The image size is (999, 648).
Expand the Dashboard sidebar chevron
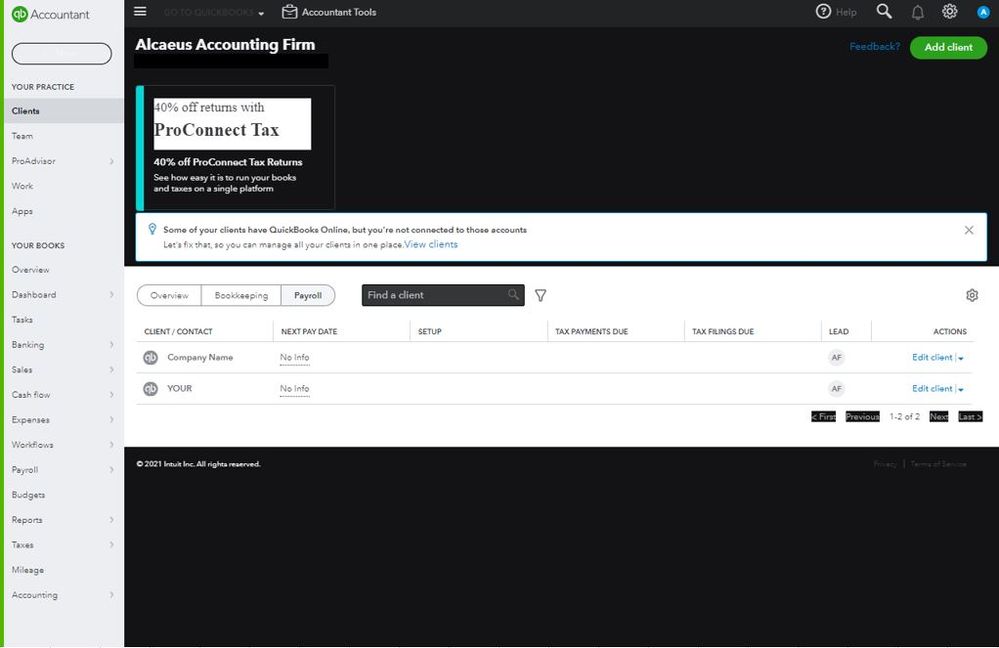111,294
